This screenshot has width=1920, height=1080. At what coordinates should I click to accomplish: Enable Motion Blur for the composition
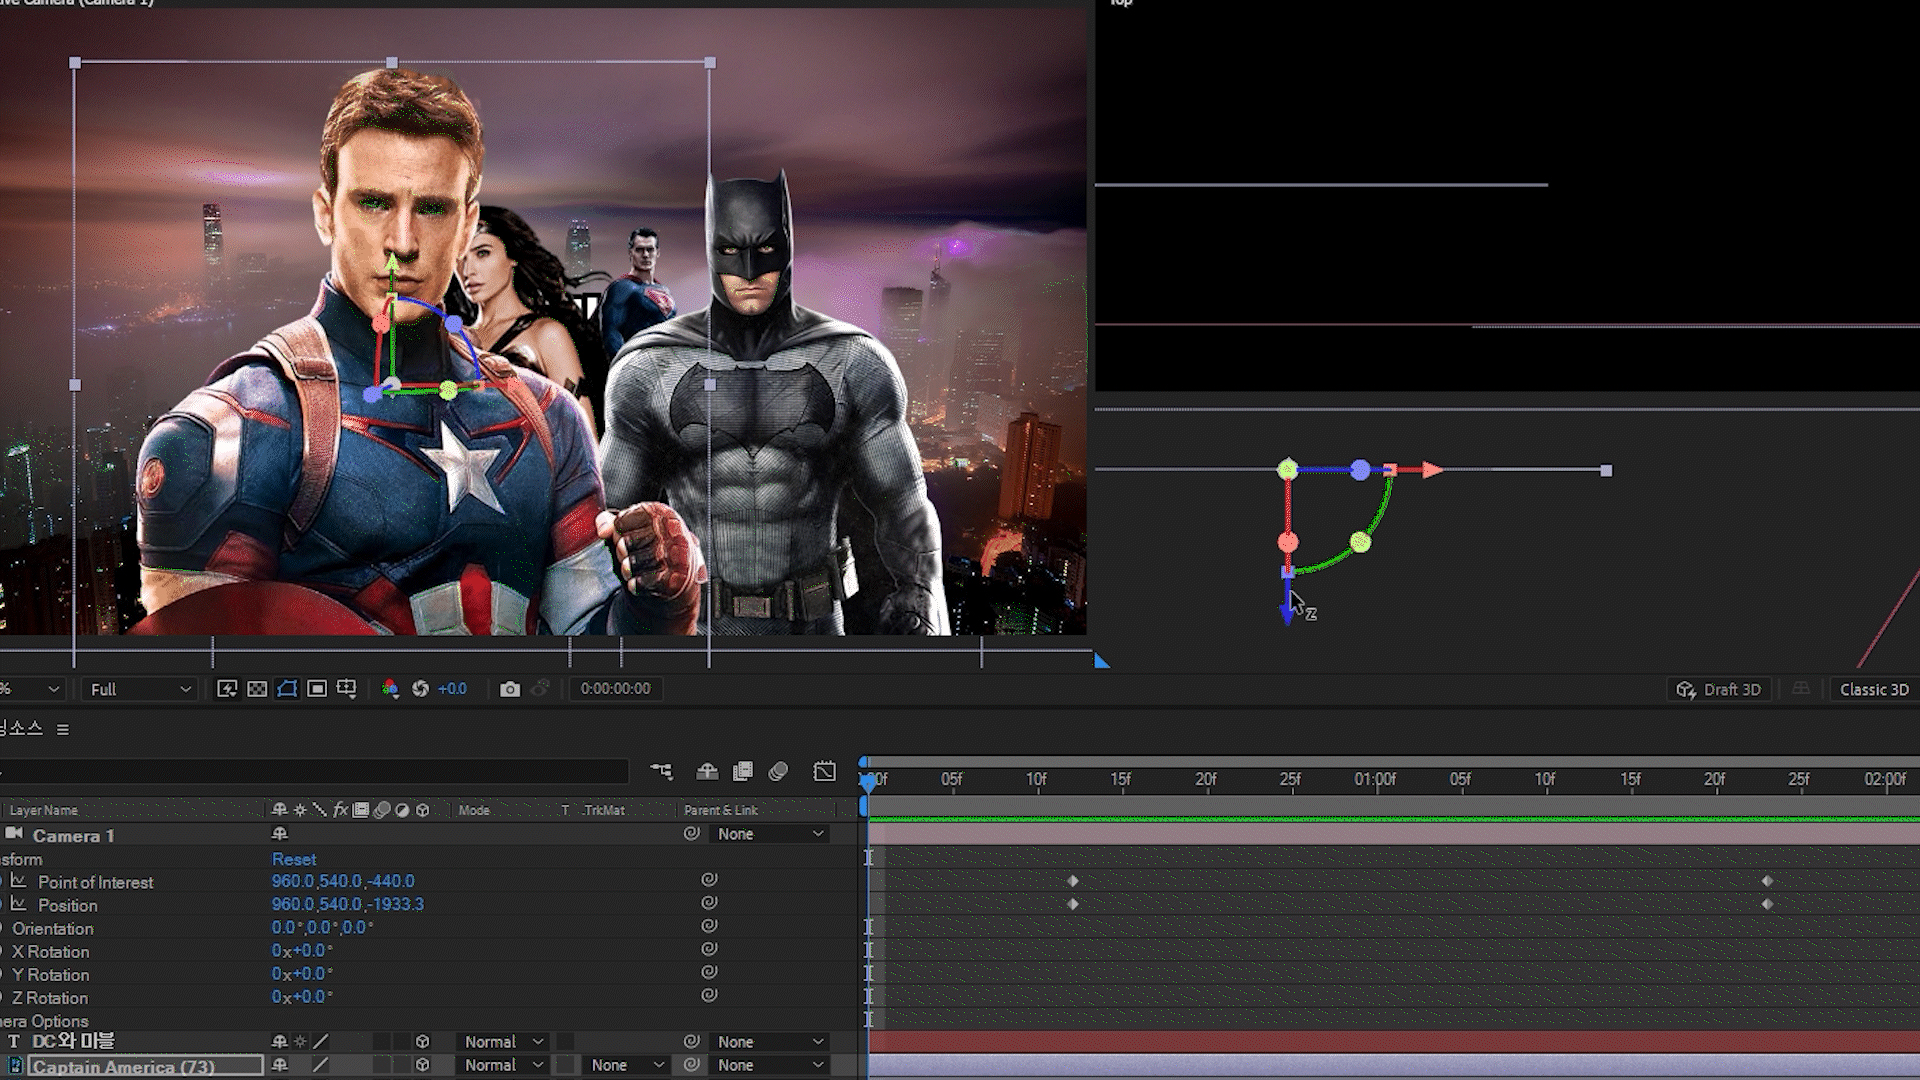(778, 771)
